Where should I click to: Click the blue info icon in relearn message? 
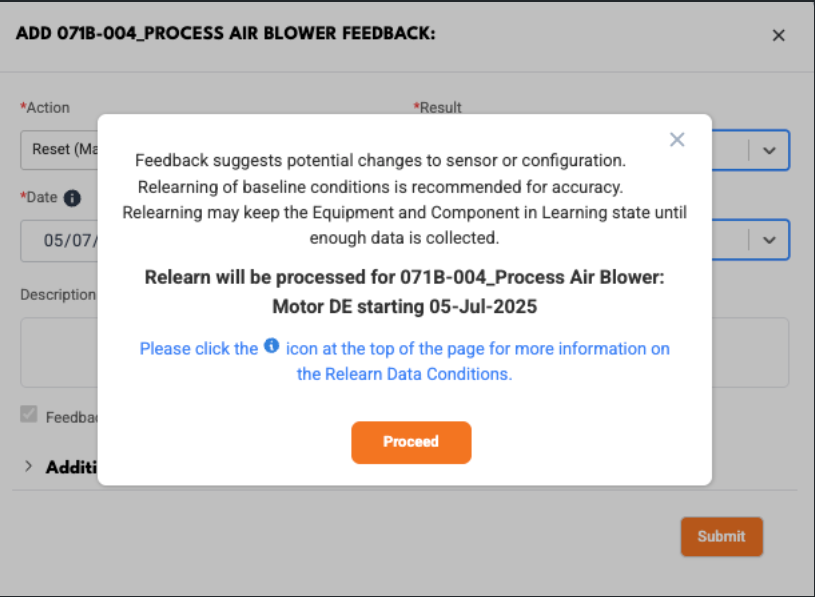pyautogui.click(x=271, y=346)
